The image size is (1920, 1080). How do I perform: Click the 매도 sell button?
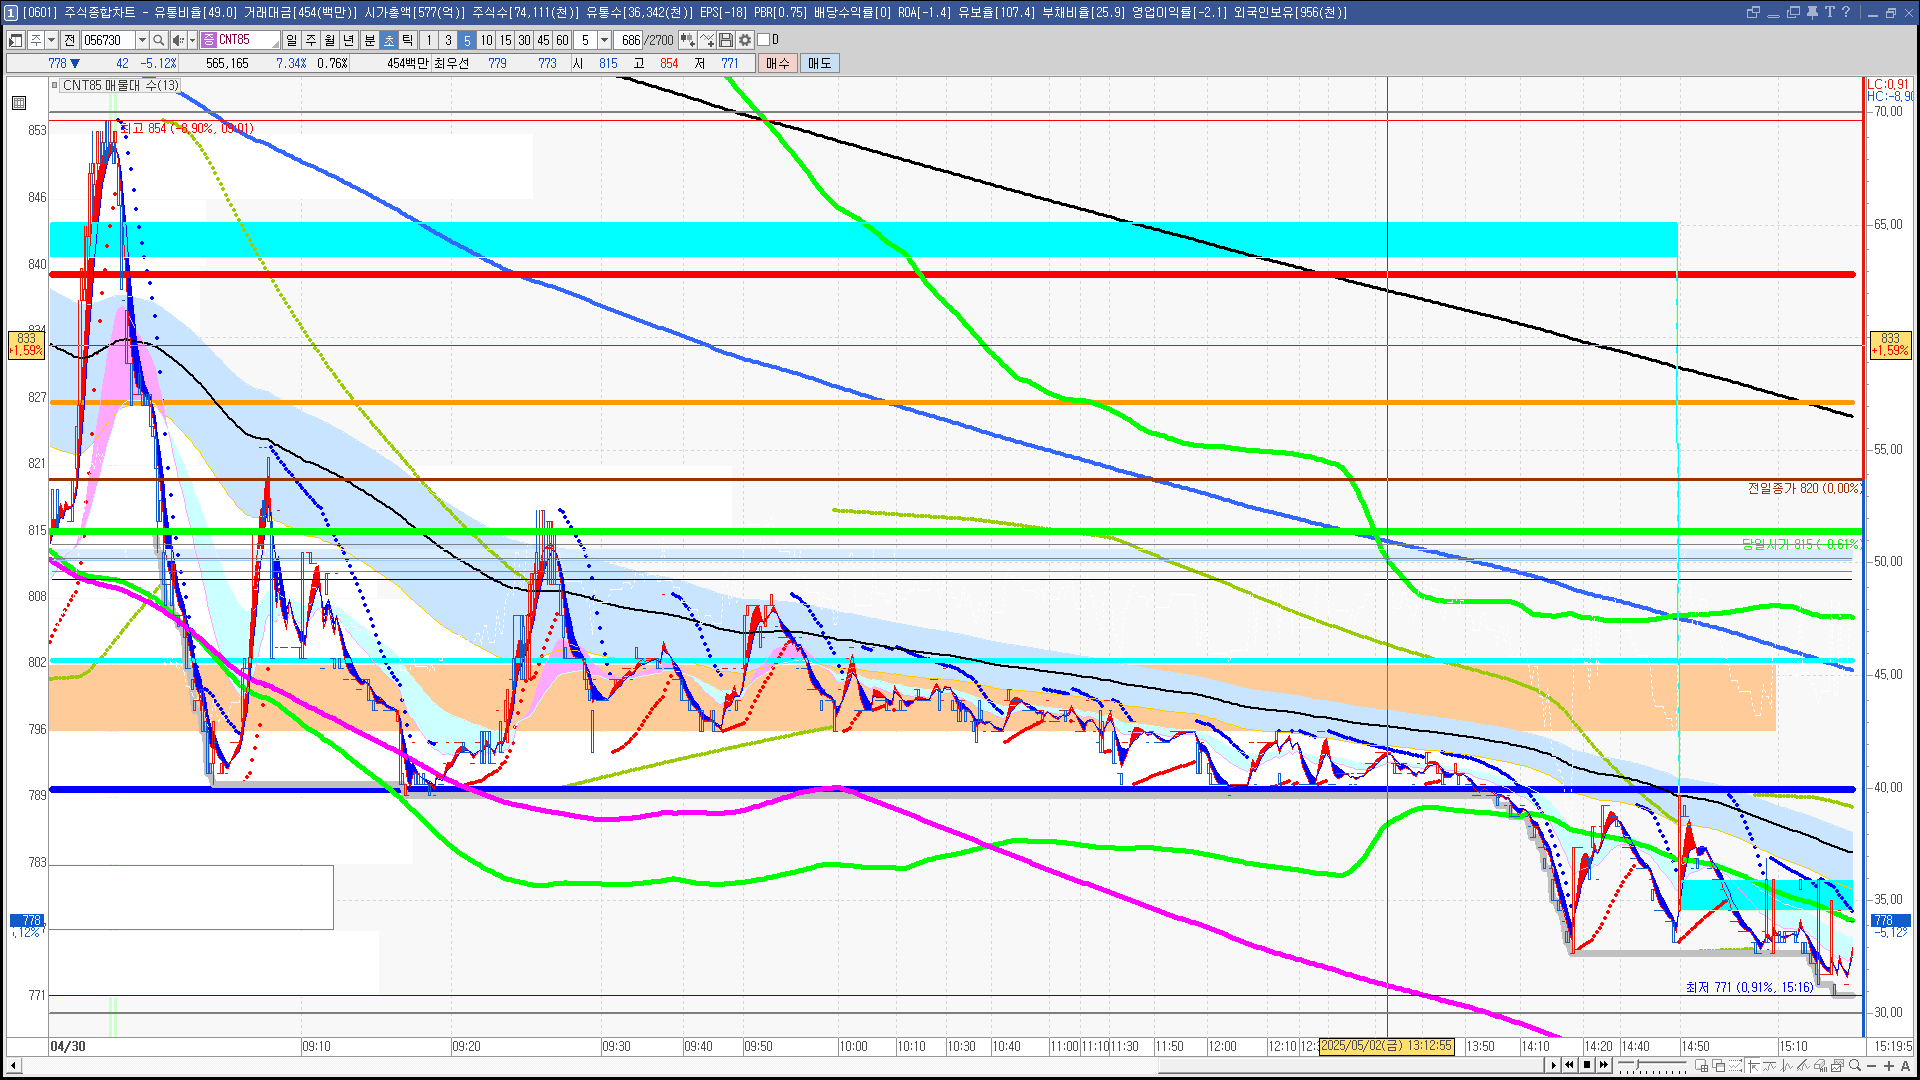tap(819, 63)
